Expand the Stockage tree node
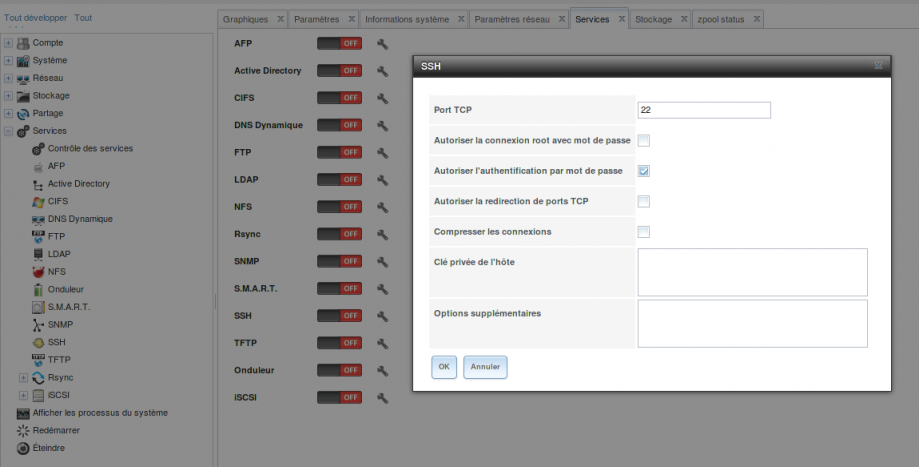The image size is (919, 467). [x=9, y=96]
